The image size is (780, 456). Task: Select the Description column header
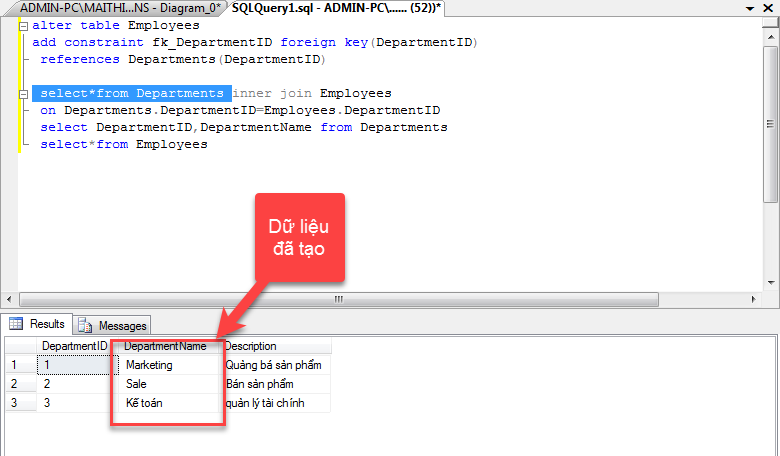250,346
